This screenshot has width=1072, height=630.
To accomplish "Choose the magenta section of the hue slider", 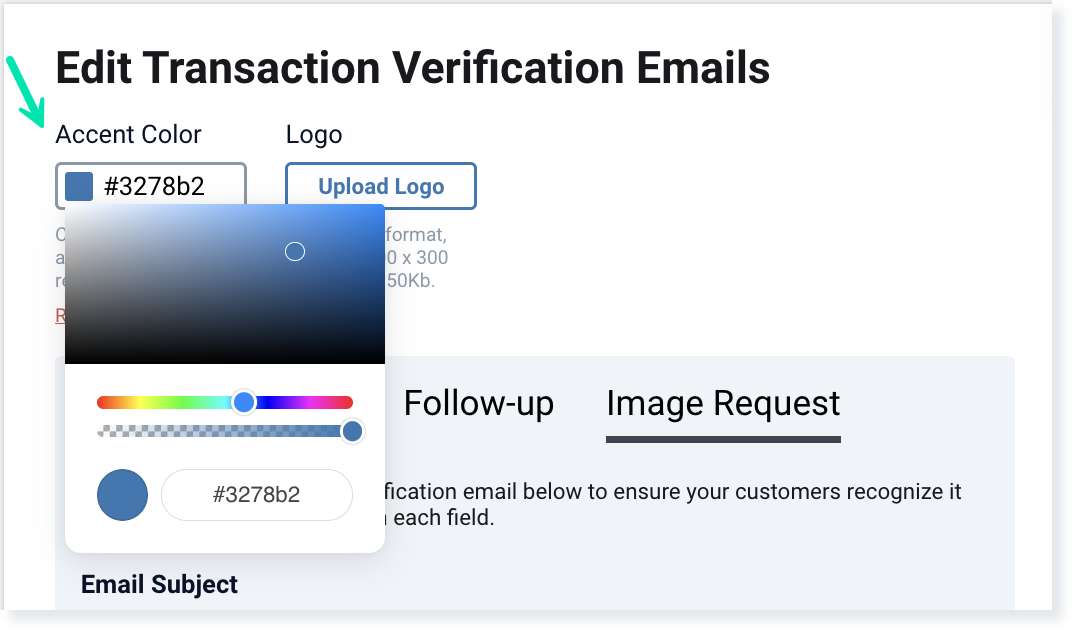I will point(322,402).
